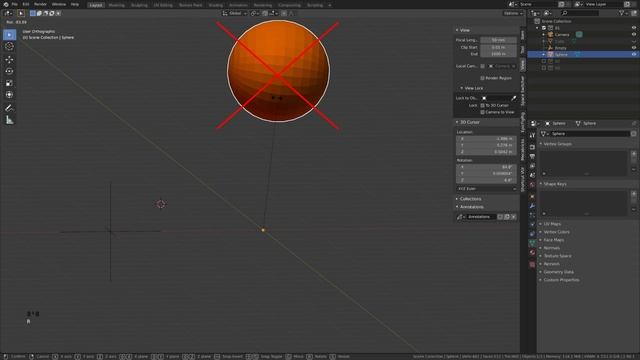Screen dimensions: 640x360
Task: Toggle the Local Camera checkbox
Action: [482, 66]
